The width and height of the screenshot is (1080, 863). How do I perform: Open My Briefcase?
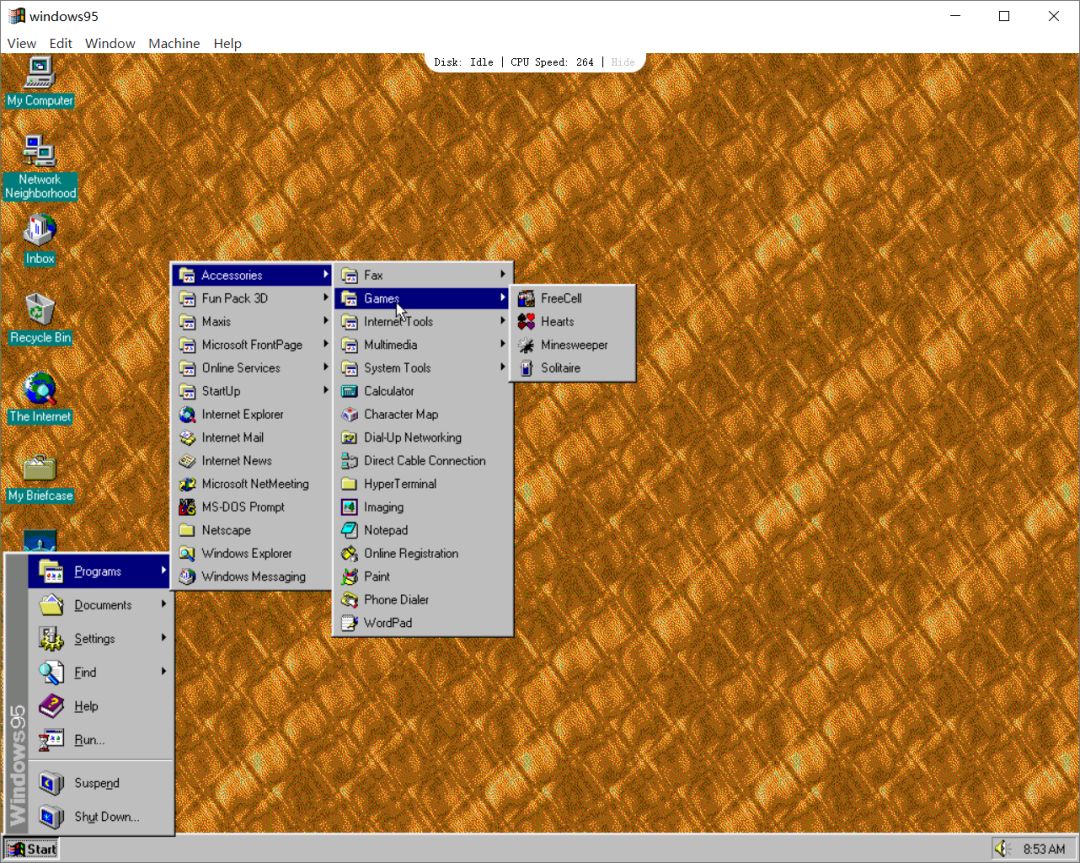(x=40, y=473)
